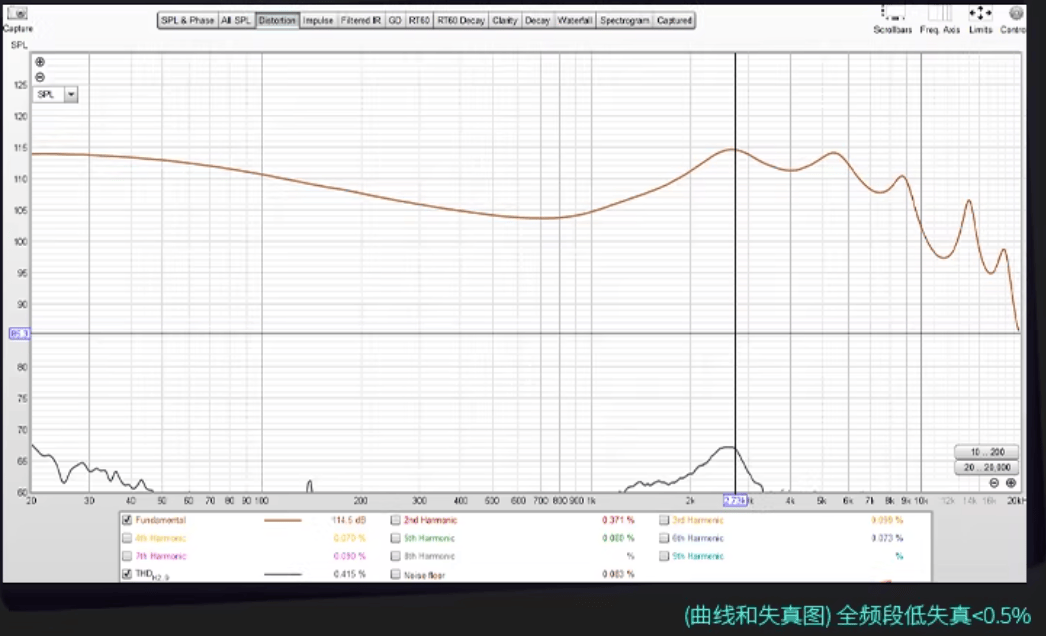Image resolution: width=1046 pixels, height=636 pixels.
Task: Click horizontal zoom-in plus icon near bottom right
Action: (1011, 483)
